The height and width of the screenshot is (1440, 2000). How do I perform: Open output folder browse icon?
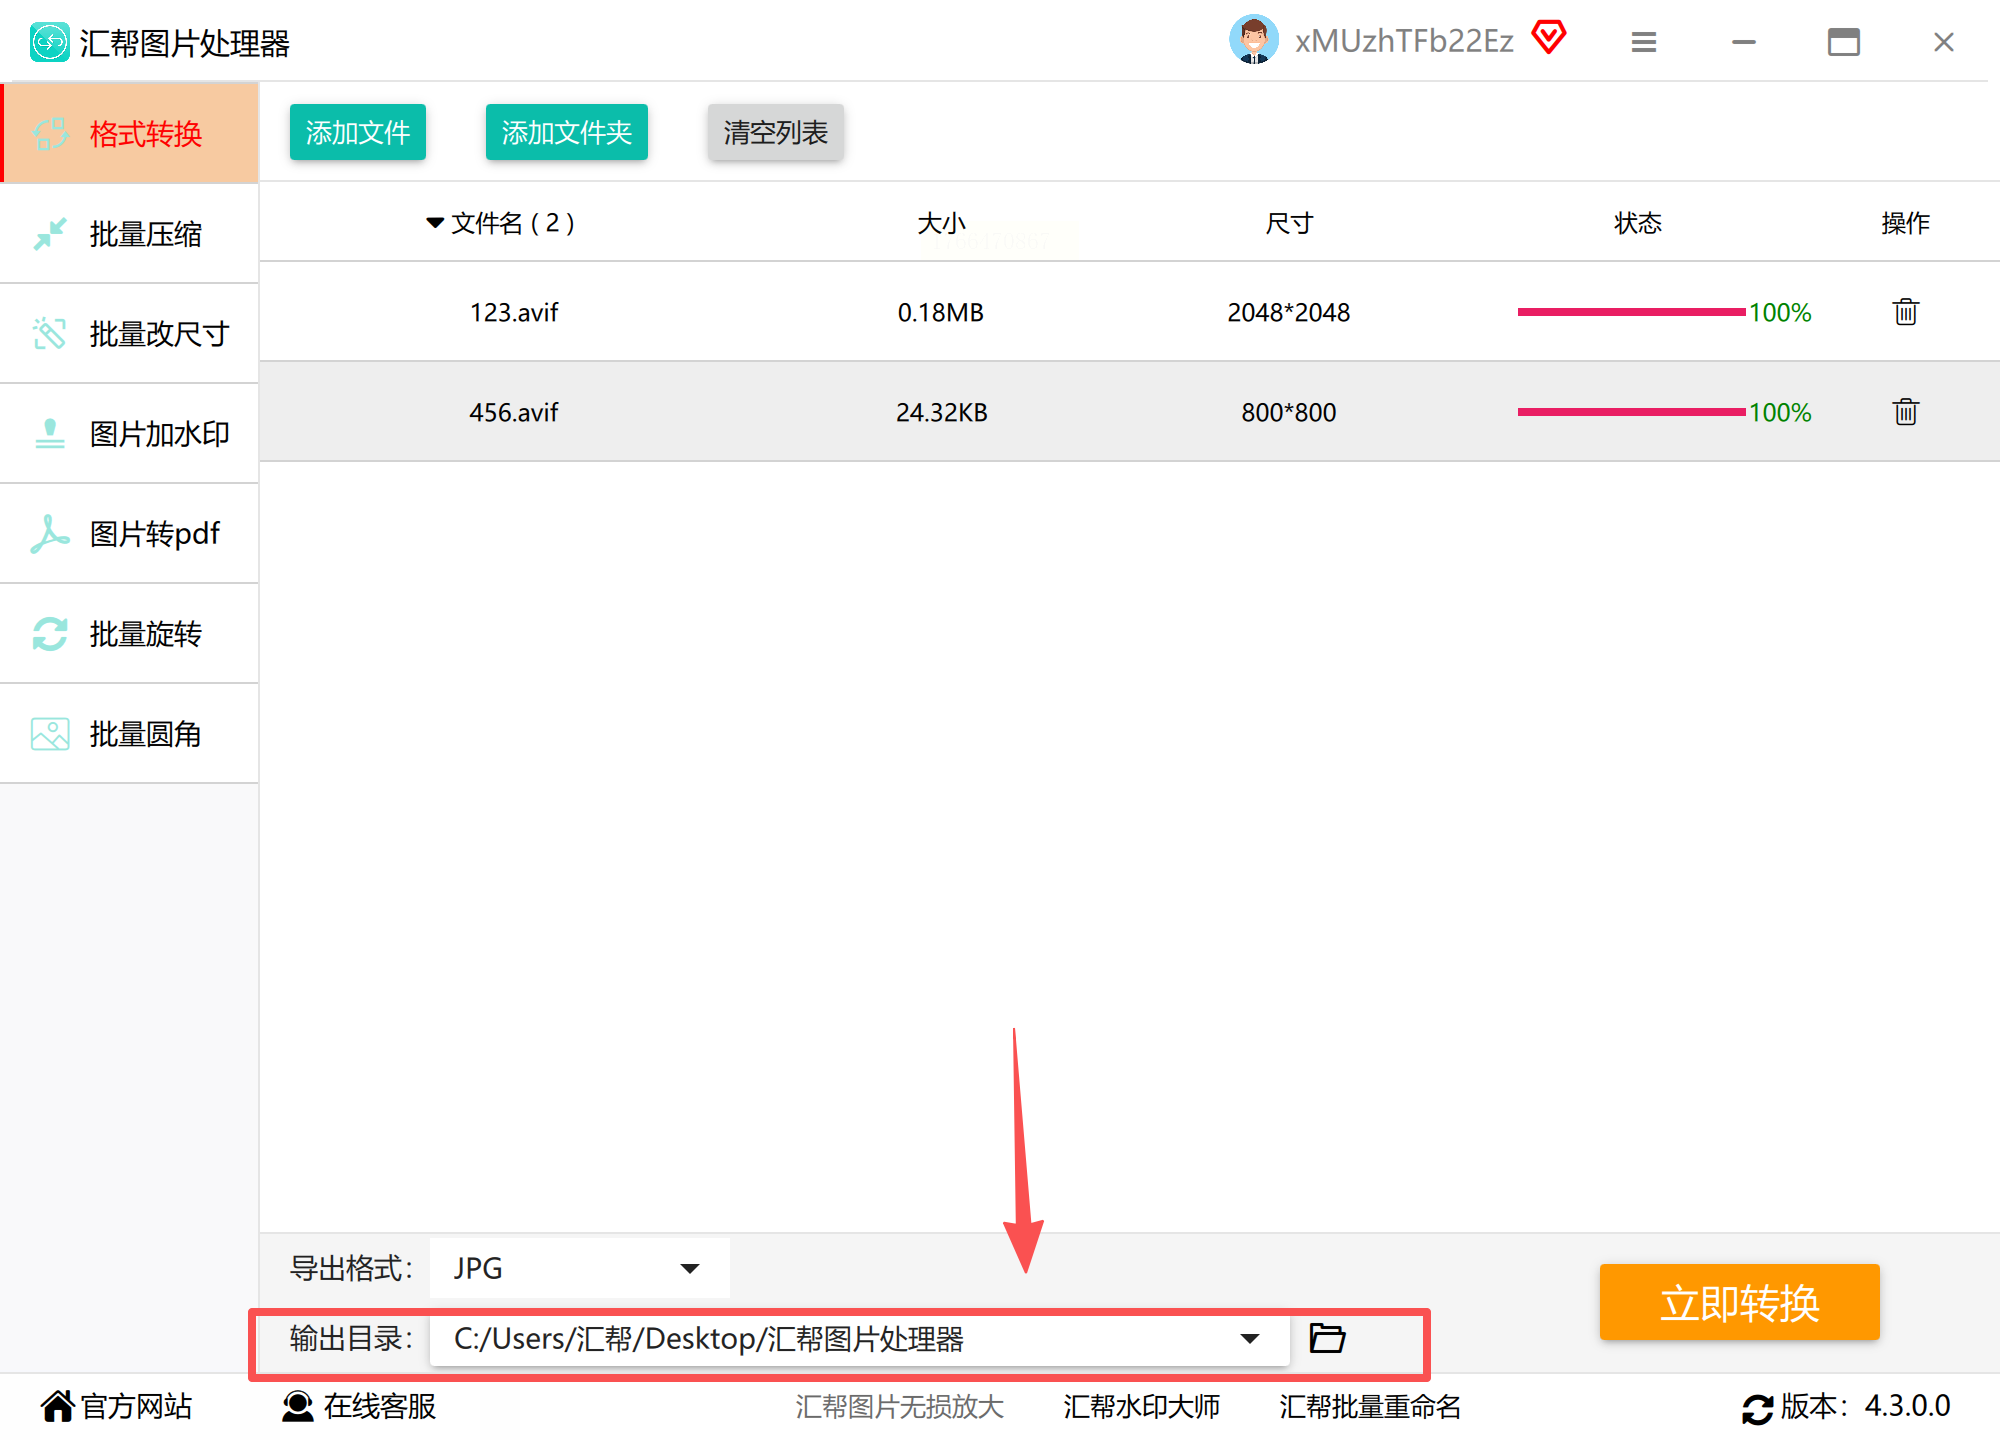pyautogui.click(x=1327, y=1338)
